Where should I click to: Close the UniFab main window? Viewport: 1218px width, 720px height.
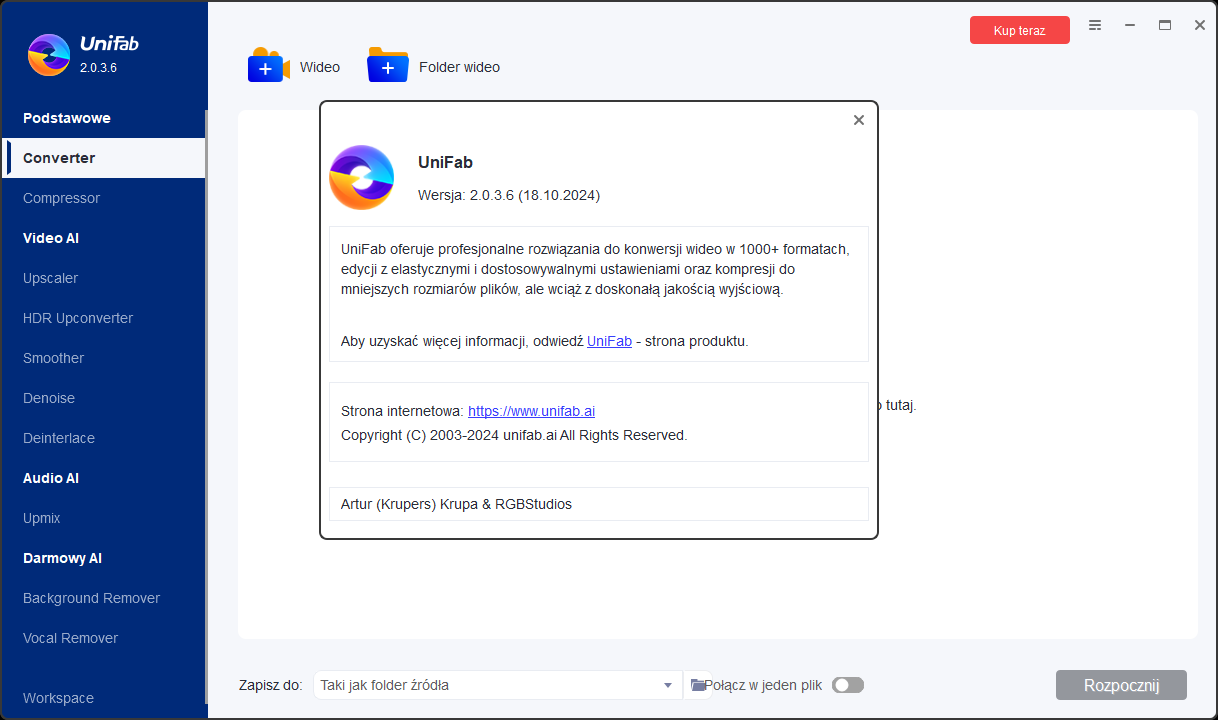1200,25
